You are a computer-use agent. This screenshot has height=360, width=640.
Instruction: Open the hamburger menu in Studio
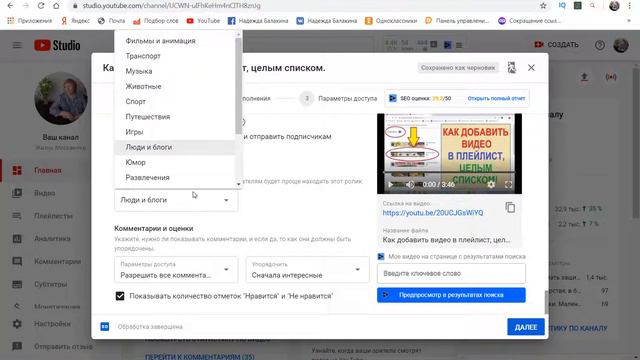click(x=17, y=45)
